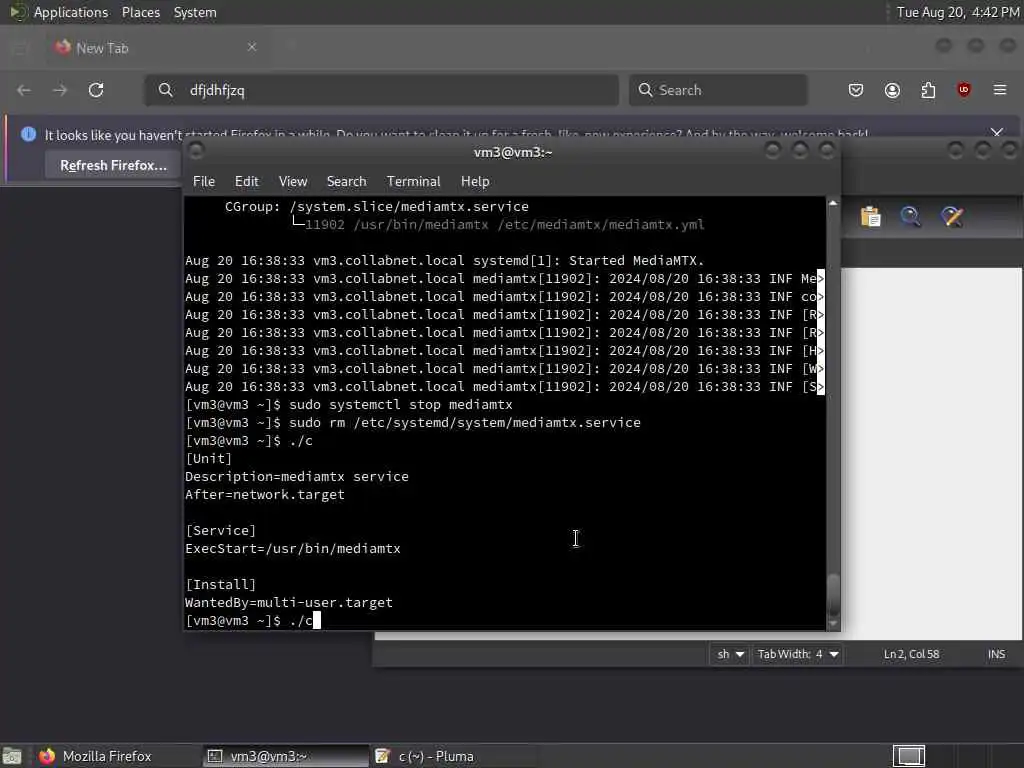This screenshot has height=768, width=1024.
Task: Open the Pocket shield icon in Firefox
Action: click(856, 90)
